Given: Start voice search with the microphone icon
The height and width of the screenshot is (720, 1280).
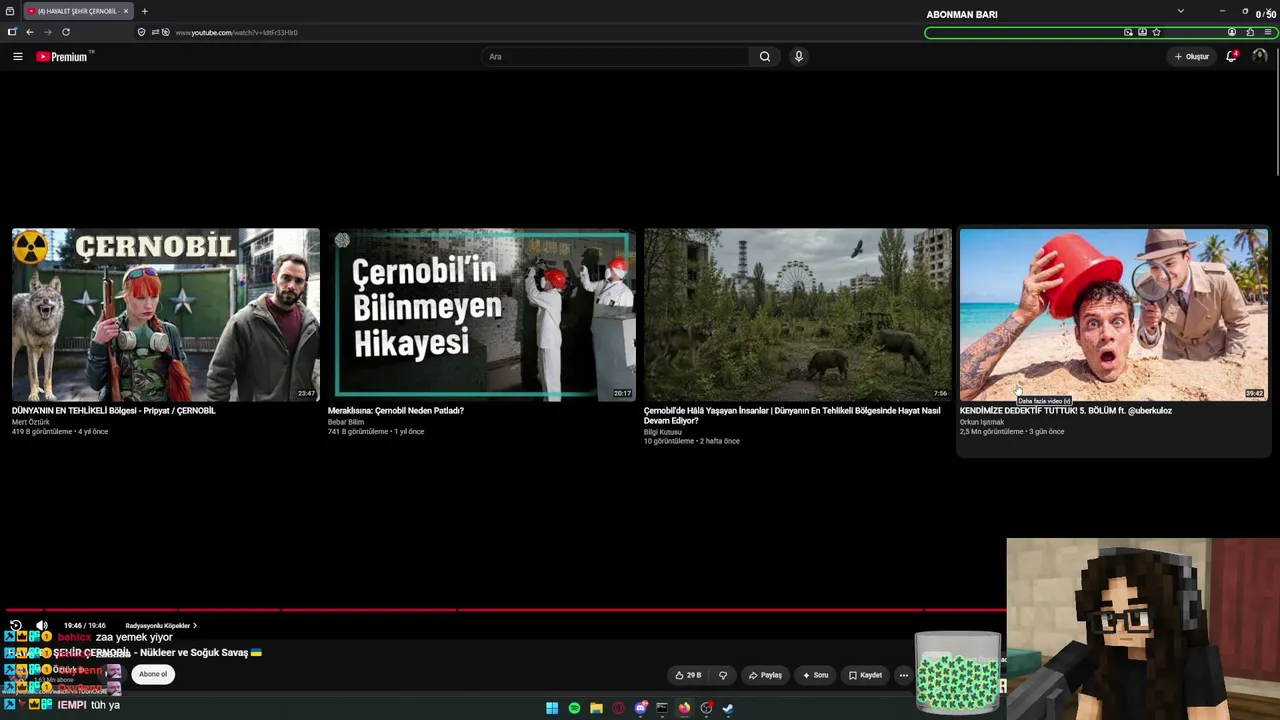Looking at the screenshot, I should pyautogui.click(x=798, y=57).
